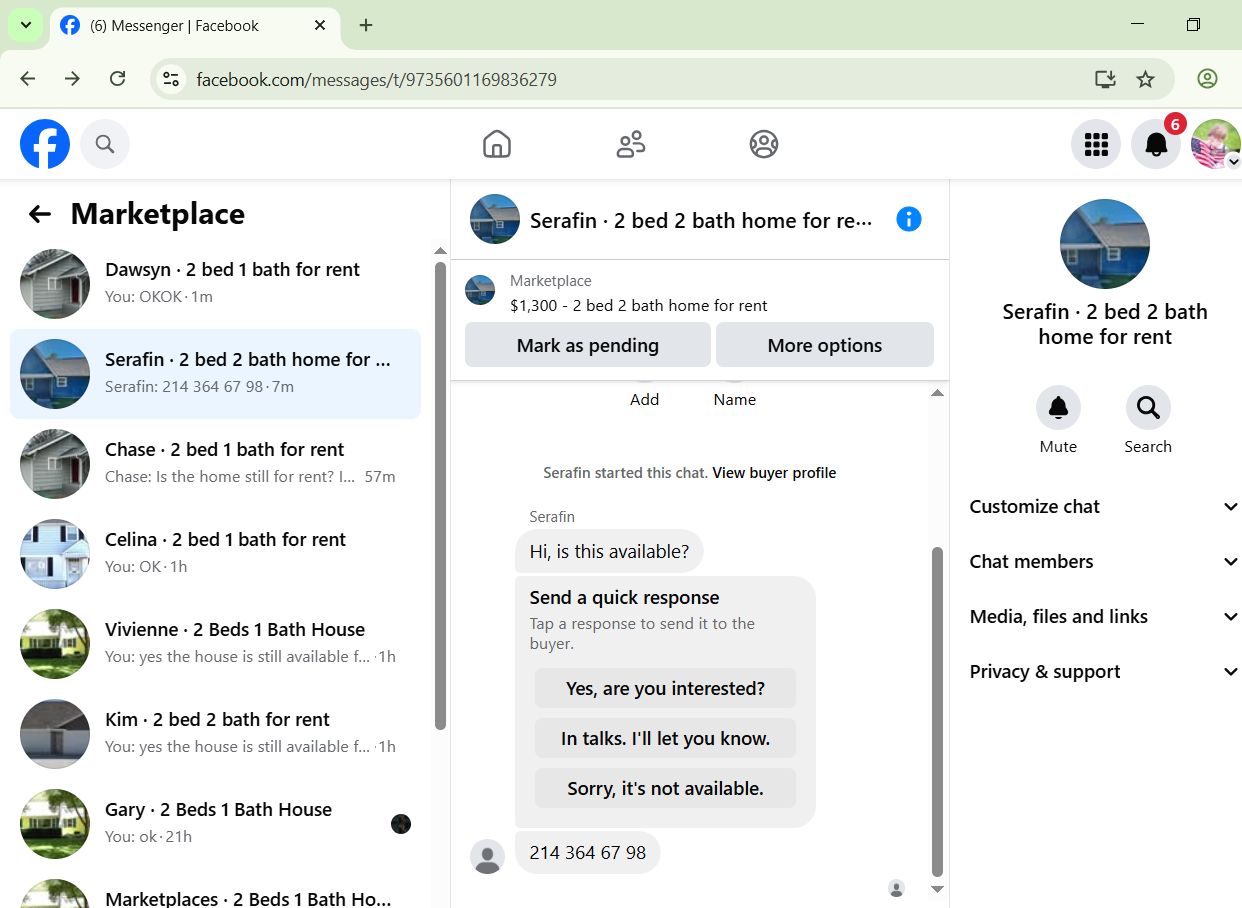Click the chat scrollbar down arrow
Screen dimensions: 1242x908
937,889
